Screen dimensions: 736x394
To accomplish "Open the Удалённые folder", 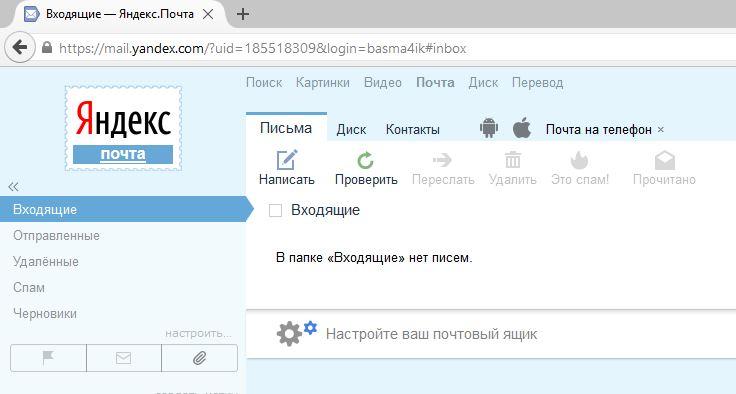I will pyautogui.click(x=46, y=261).
